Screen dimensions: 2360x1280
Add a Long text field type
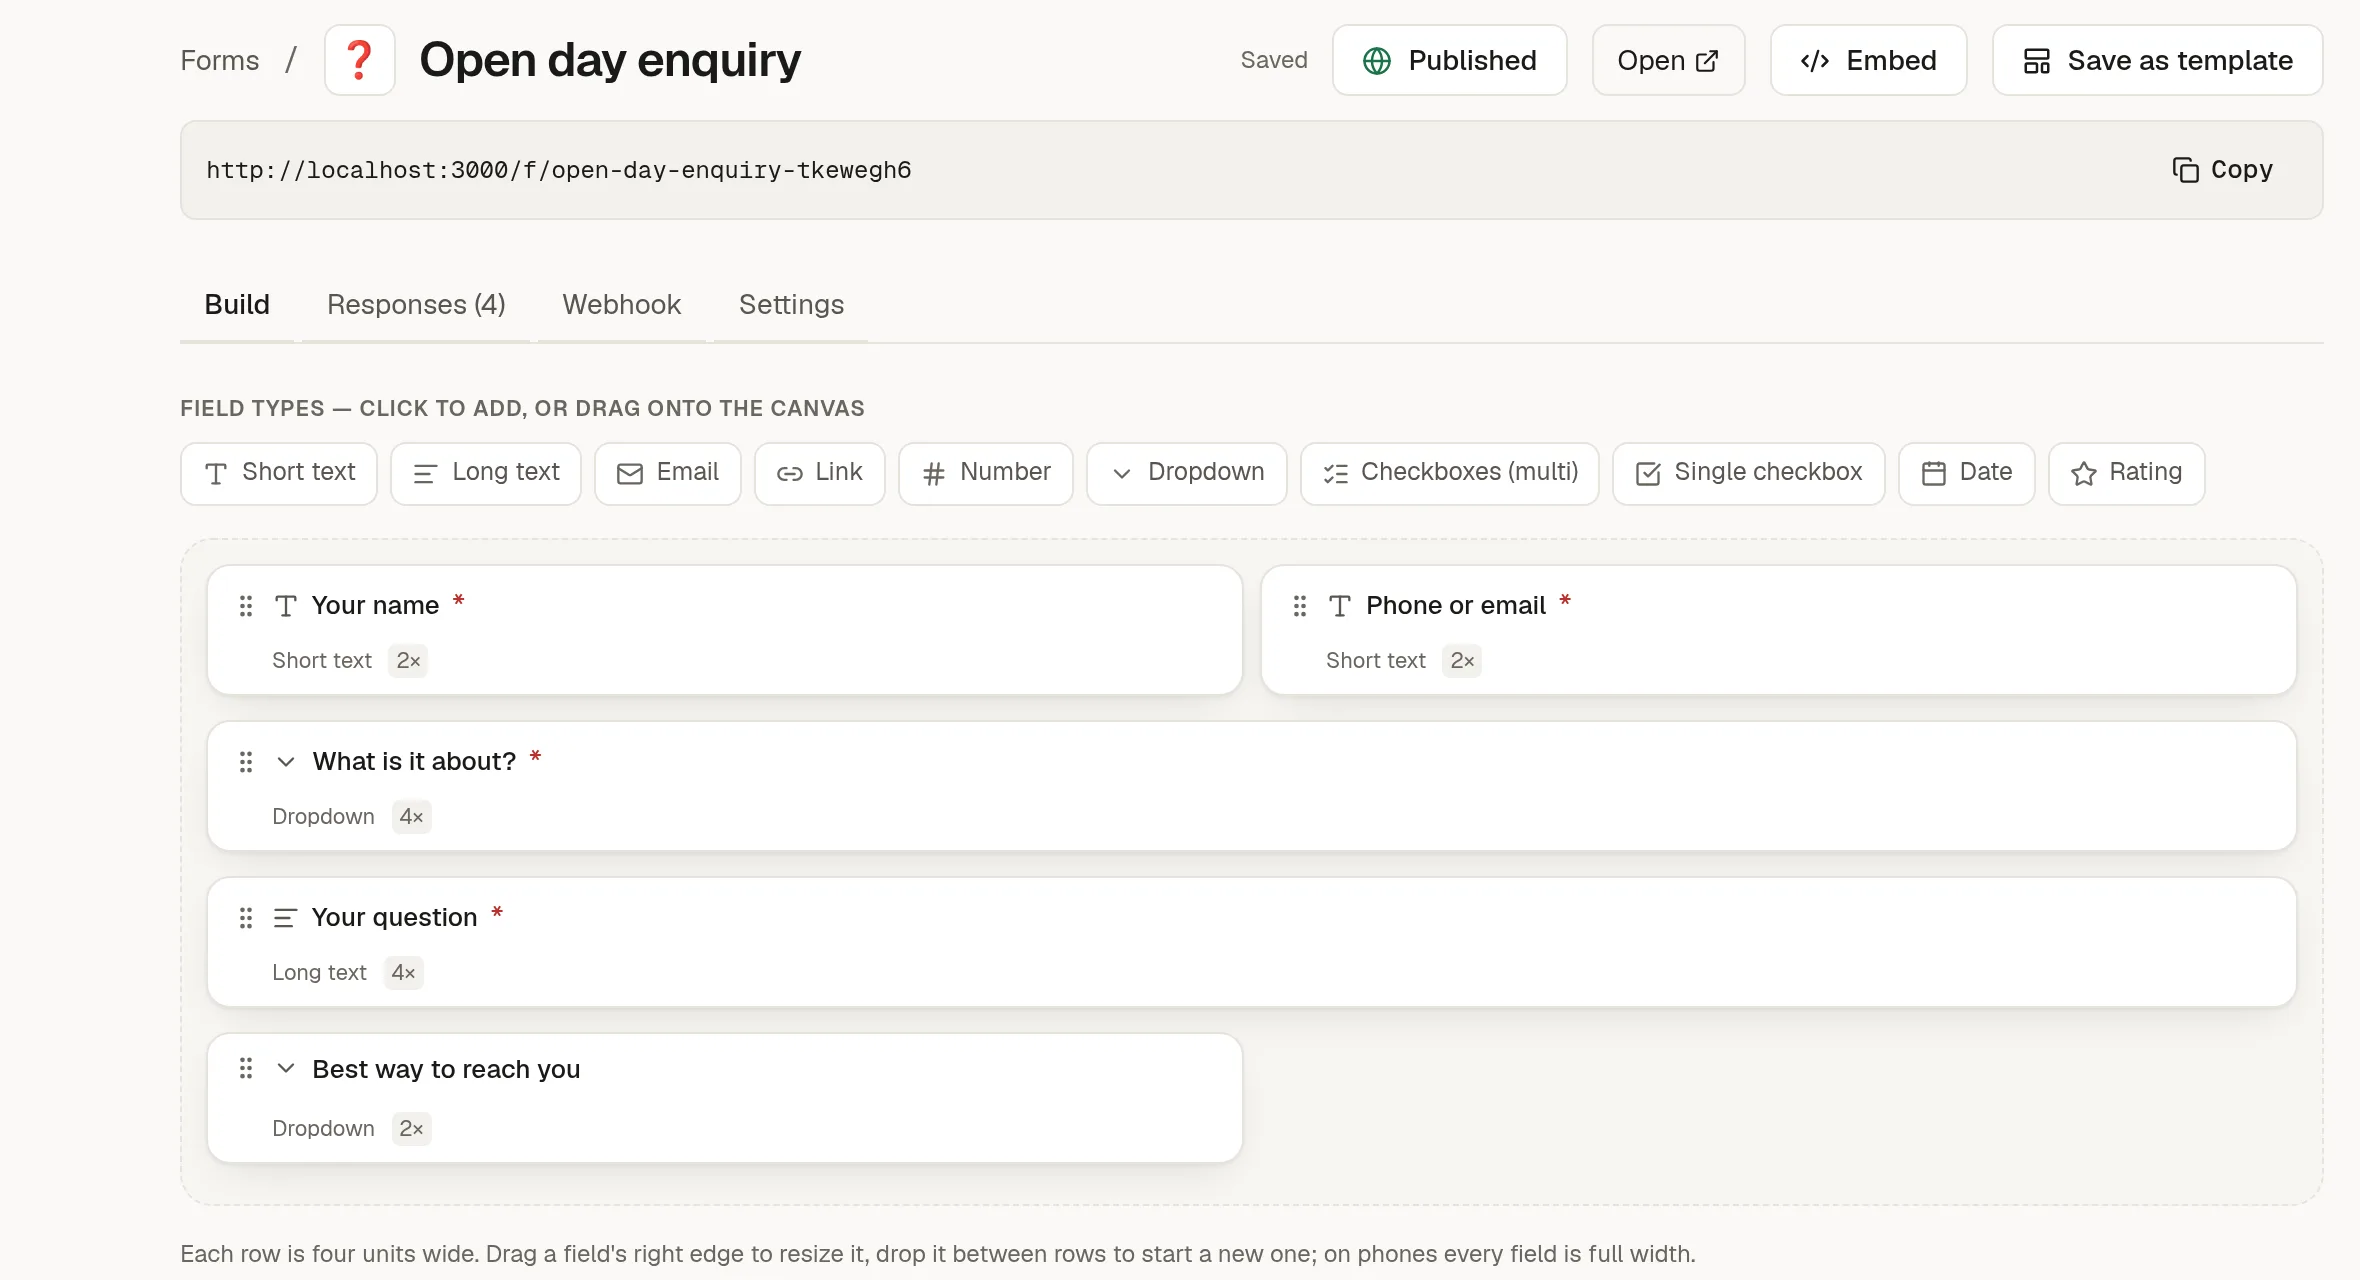click(486, 473)
